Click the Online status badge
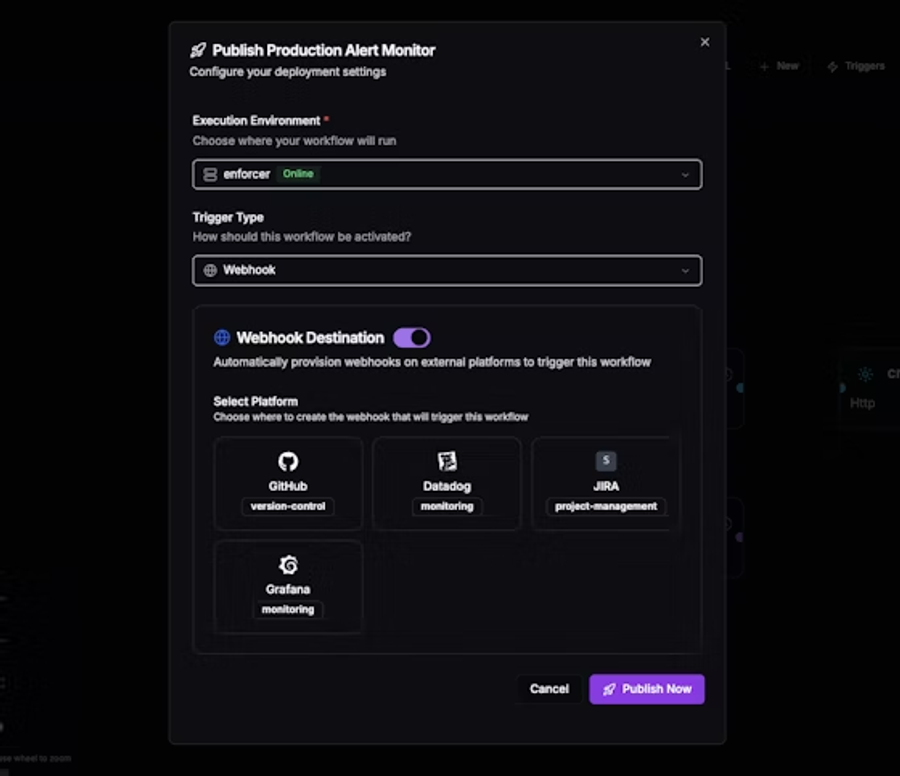Image resolution: width=900 pixels, height=776 pixels. [x=298, y=174]
